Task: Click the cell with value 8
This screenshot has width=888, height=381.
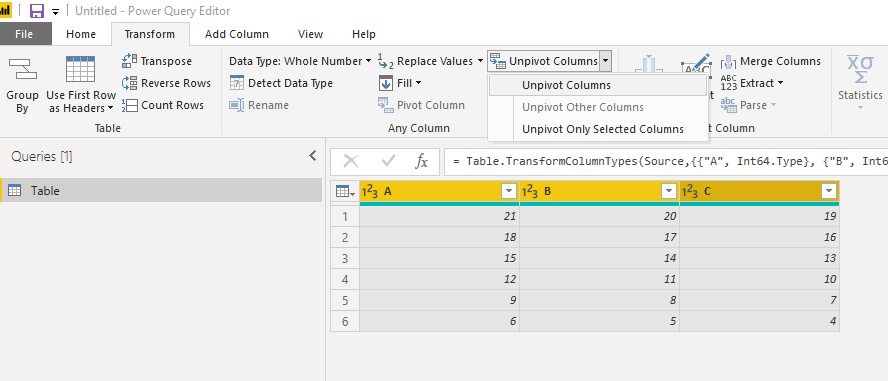Action: pos(599,301)
